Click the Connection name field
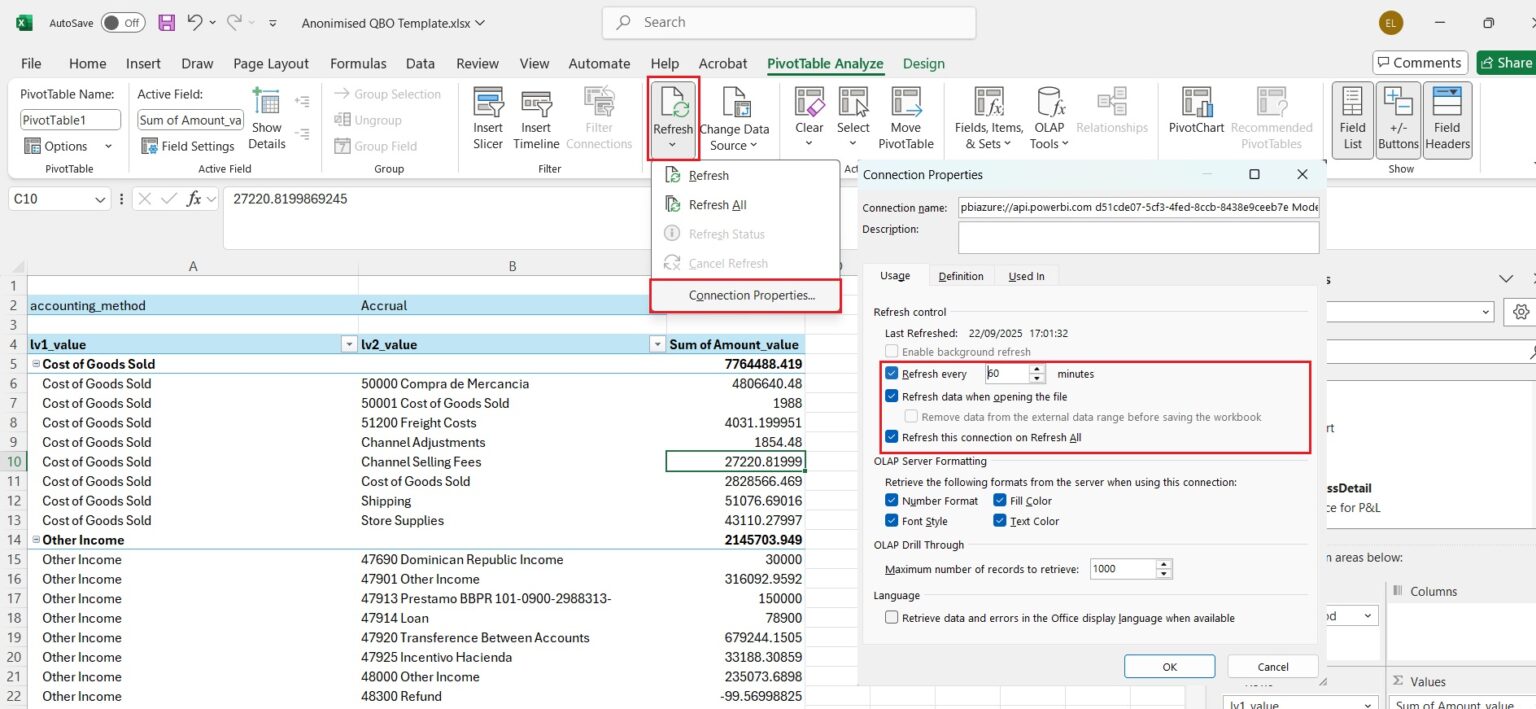1536x709 pixels. click(x=1138, y=207)
